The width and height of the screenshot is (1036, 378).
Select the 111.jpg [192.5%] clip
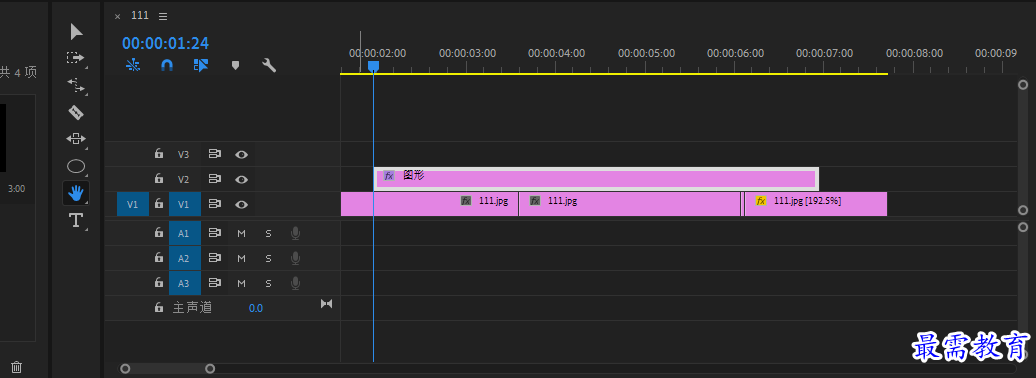[x=815, y=204]
